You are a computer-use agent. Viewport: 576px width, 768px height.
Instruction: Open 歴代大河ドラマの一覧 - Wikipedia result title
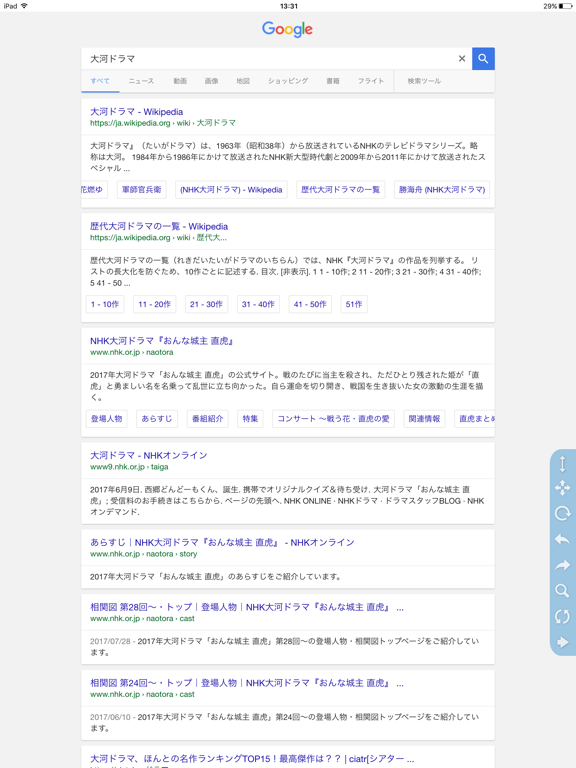tap(159, 226)
